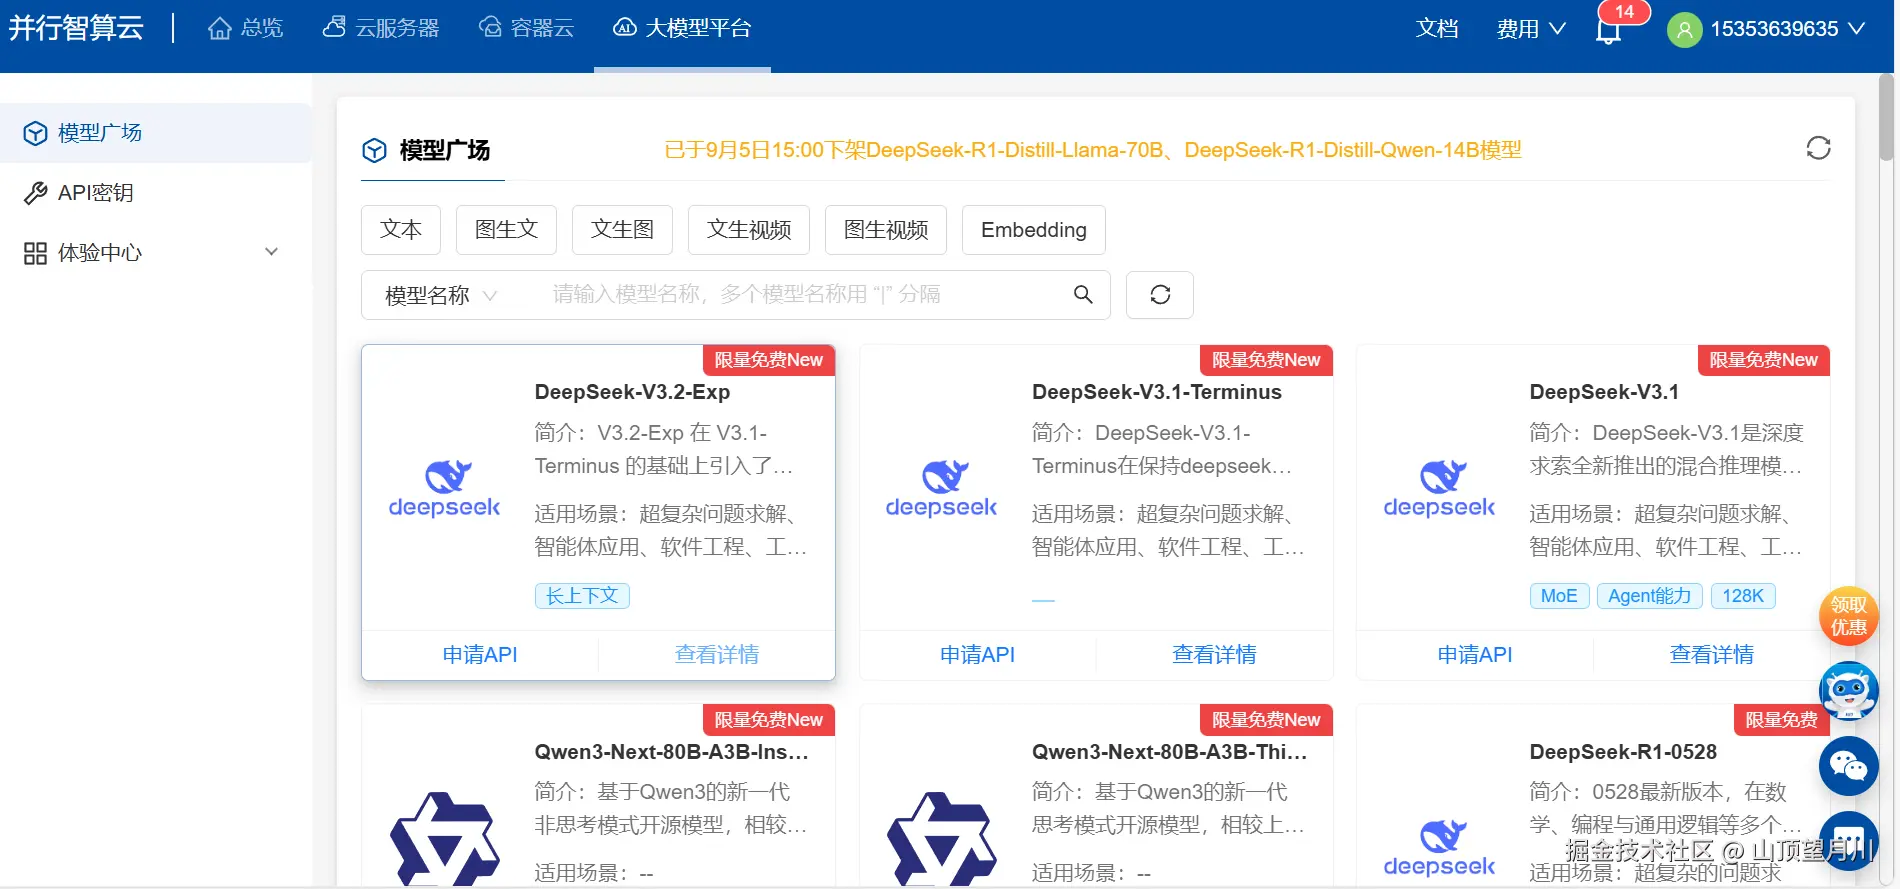Click the page vertical scrollbar
1900x889 pixels.
pos(1886,118)
